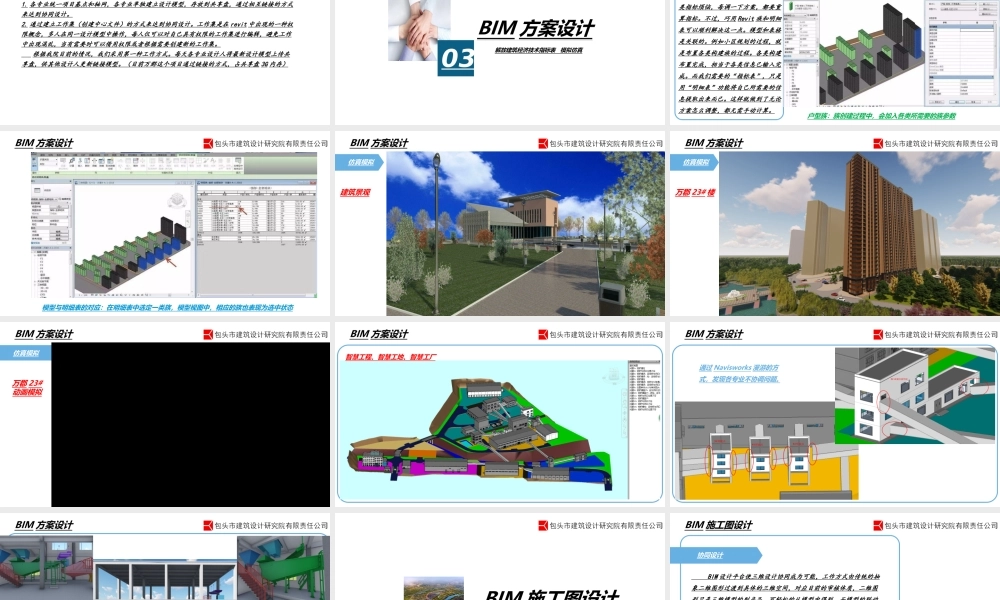Select the 万郡 23#楼 high-rise rendering slide
This screenshot has height=600, width=1000.
point(835,224)
